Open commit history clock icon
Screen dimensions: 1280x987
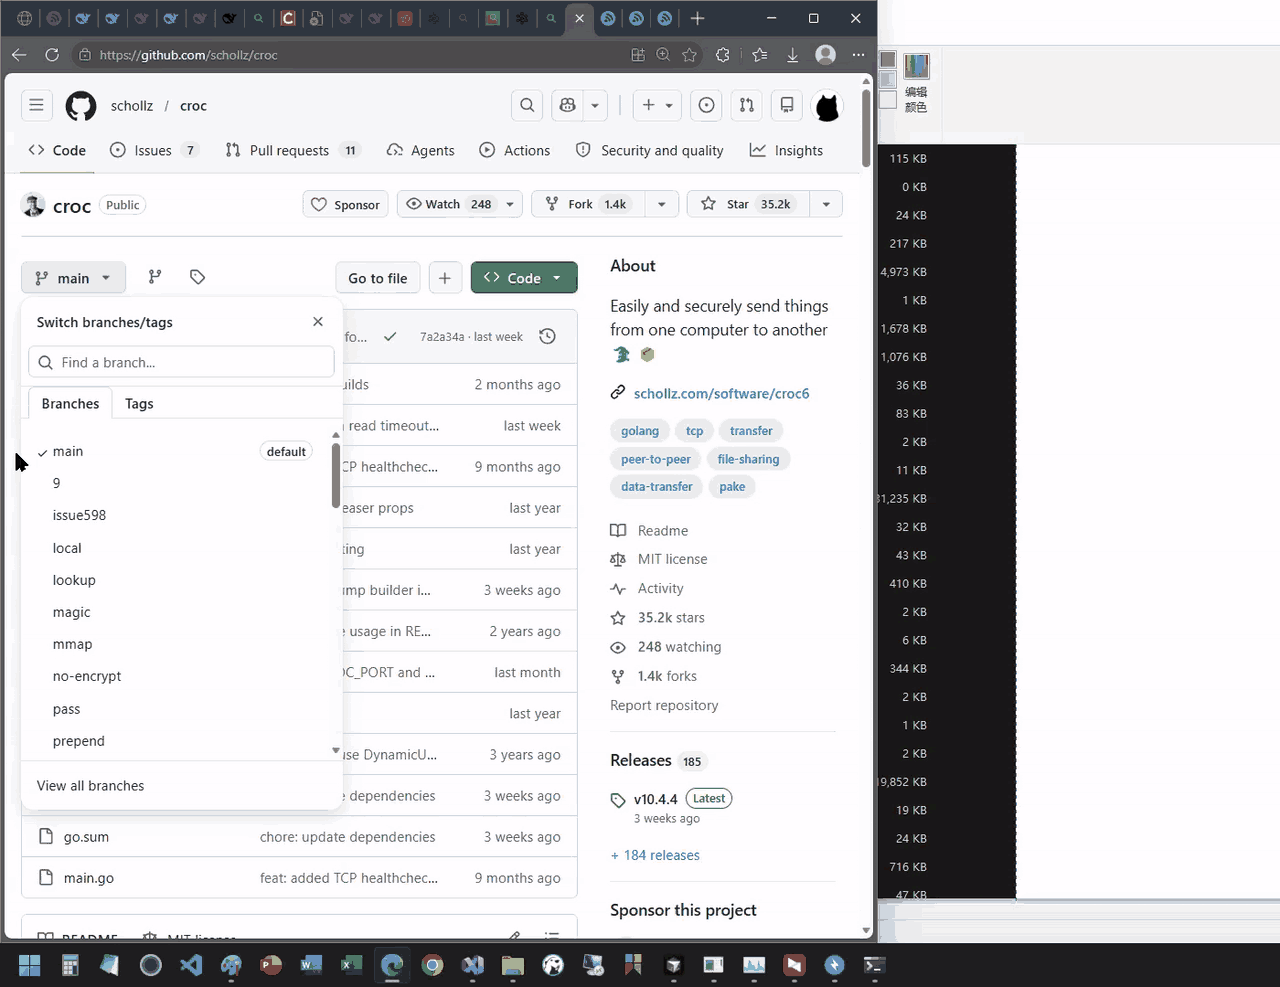tap(547, 337)
